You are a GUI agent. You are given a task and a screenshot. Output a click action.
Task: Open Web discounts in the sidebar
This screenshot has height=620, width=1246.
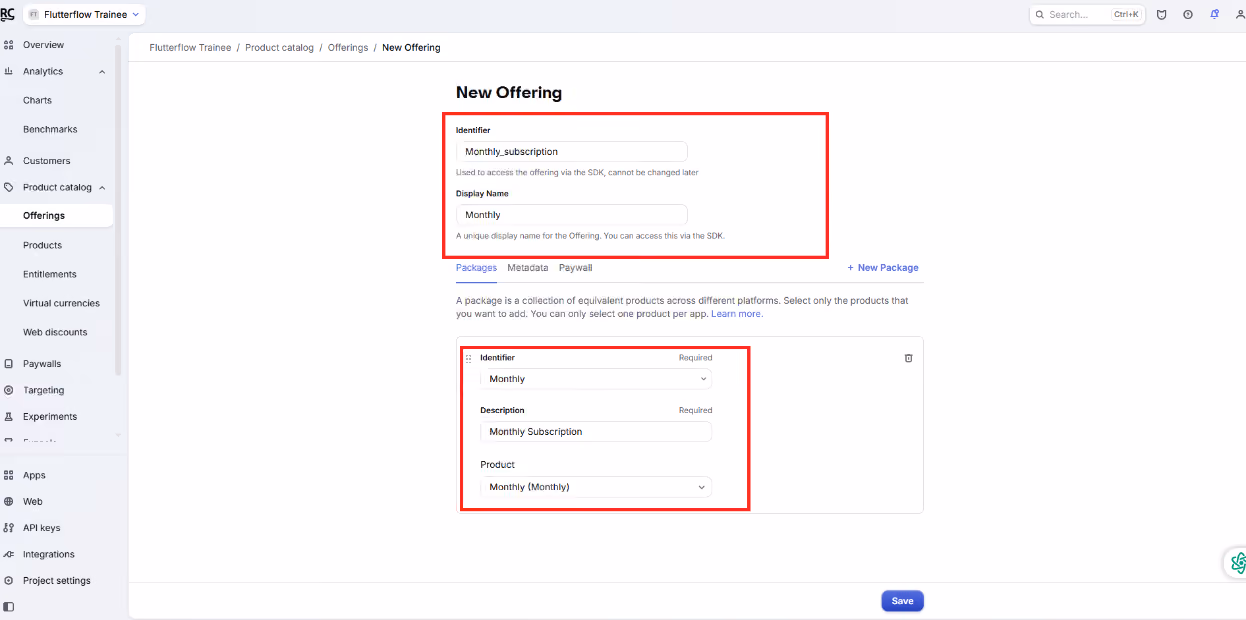(55, 332)
